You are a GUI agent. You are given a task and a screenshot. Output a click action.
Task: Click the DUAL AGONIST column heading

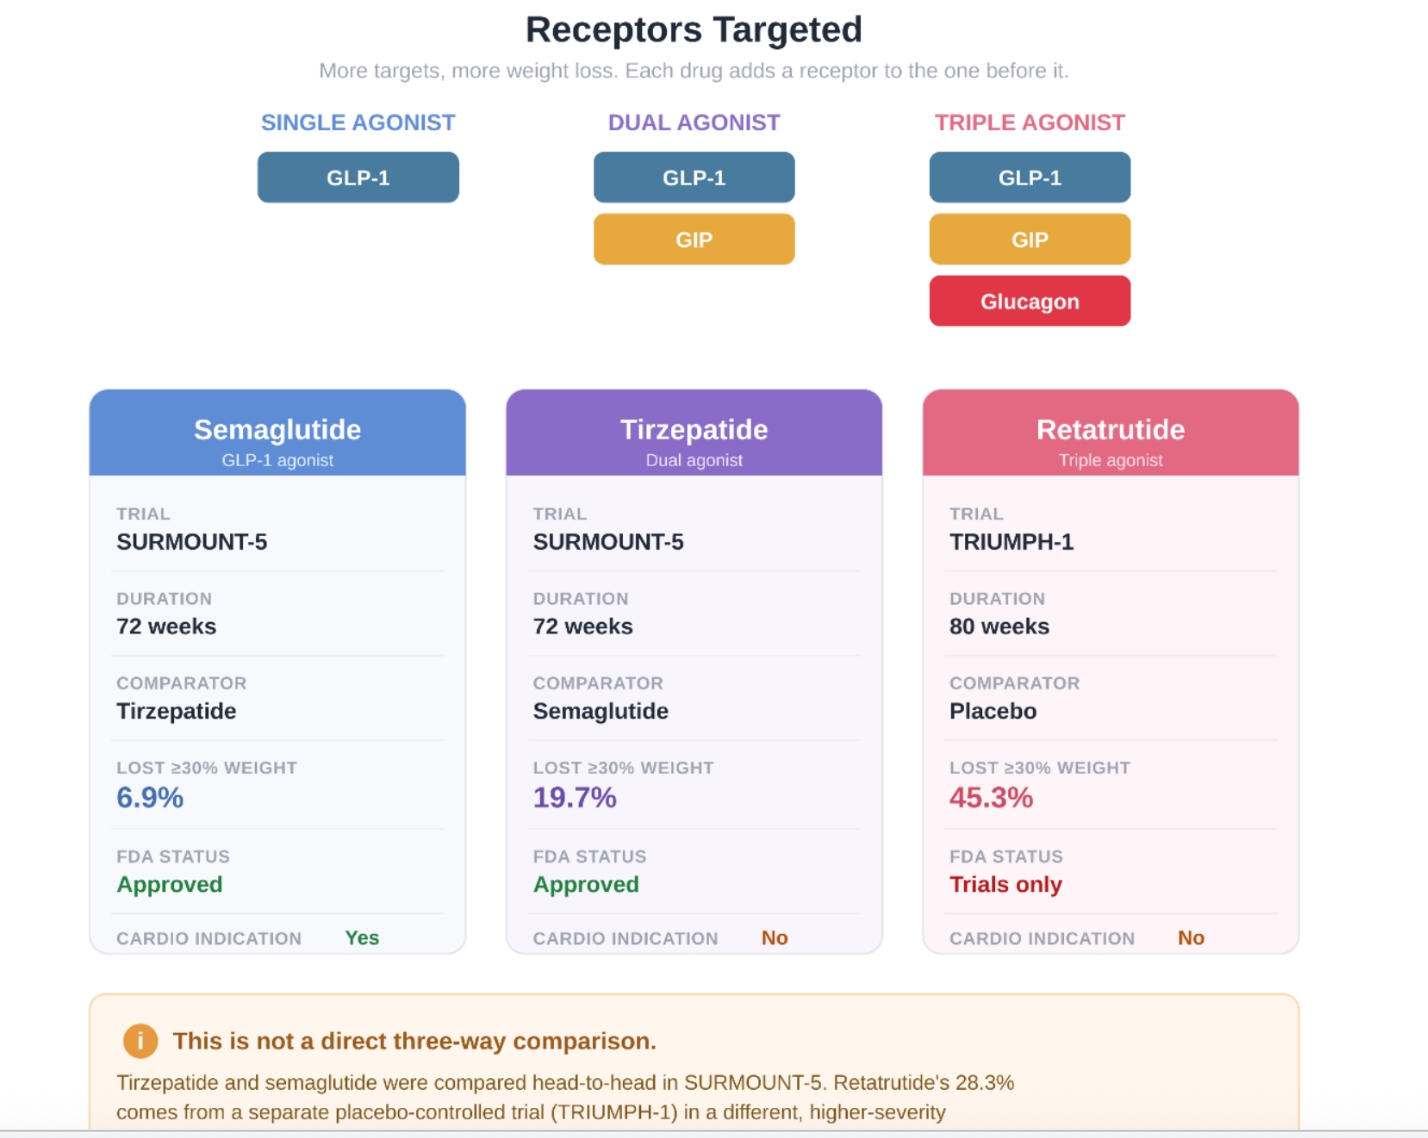point(694,123)
